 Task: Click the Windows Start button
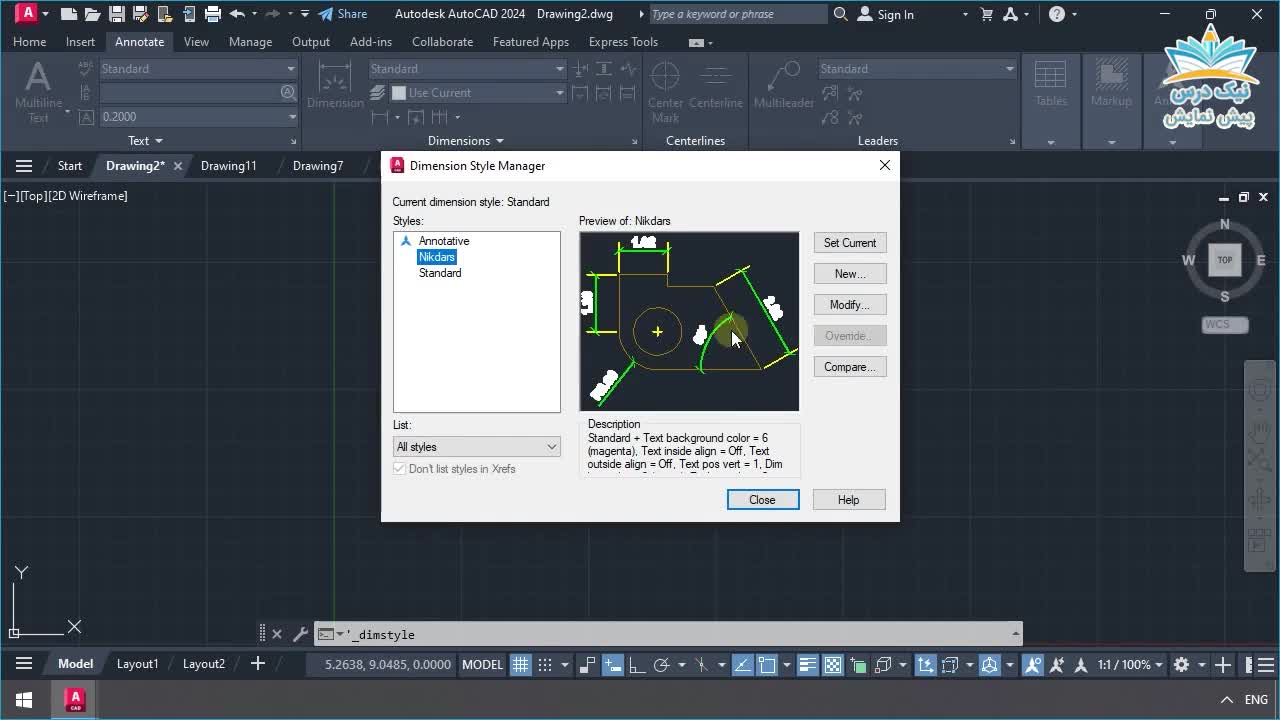click(x=24, y=700)
